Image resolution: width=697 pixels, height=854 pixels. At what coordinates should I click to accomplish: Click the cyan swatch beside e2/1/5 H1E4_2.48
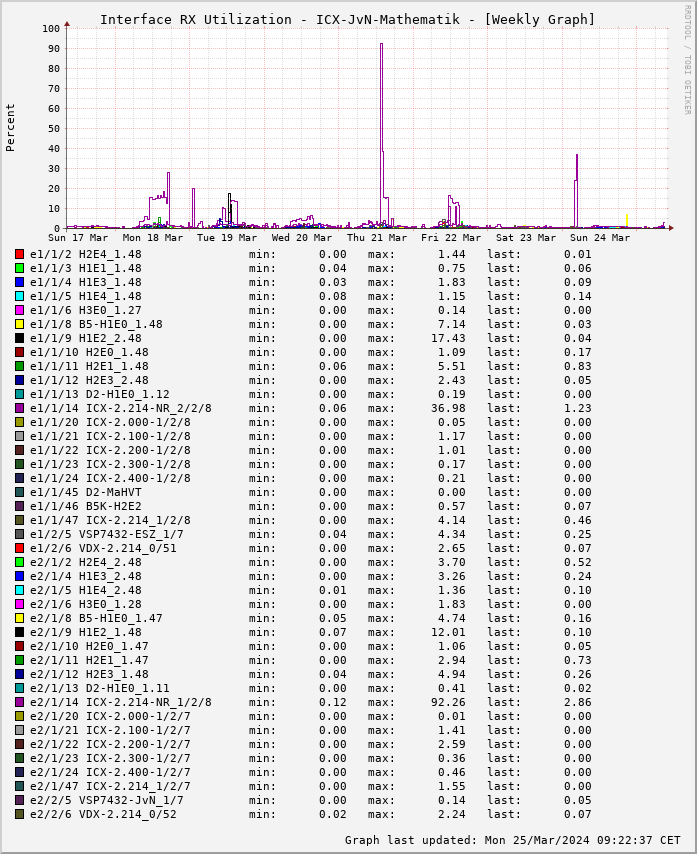(19, 590)
